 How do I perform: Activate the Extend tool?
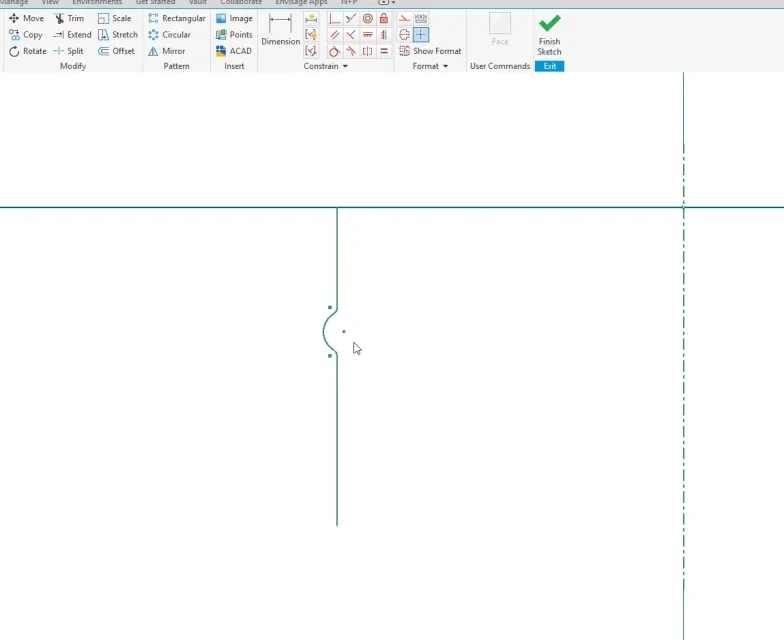click(x=72, y=35)
